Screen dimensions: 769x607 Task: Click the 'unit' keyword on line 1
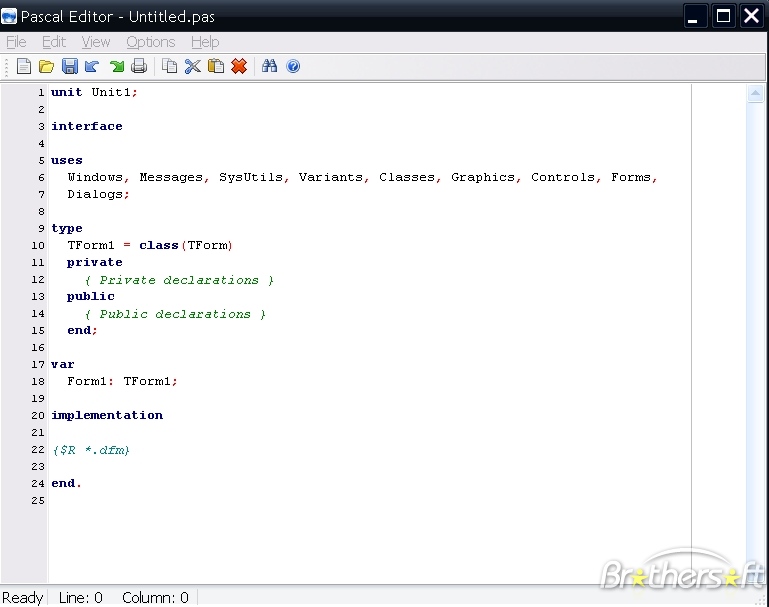67,92
